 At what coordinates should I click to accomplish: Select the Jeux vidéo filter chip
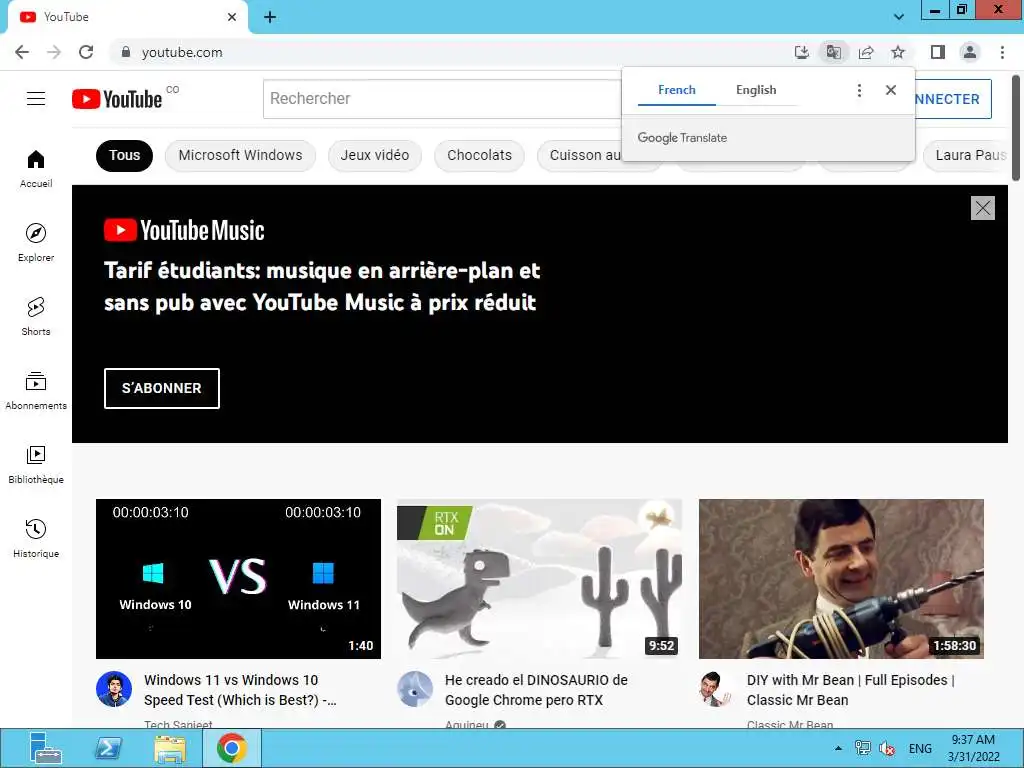click(375, 155)
